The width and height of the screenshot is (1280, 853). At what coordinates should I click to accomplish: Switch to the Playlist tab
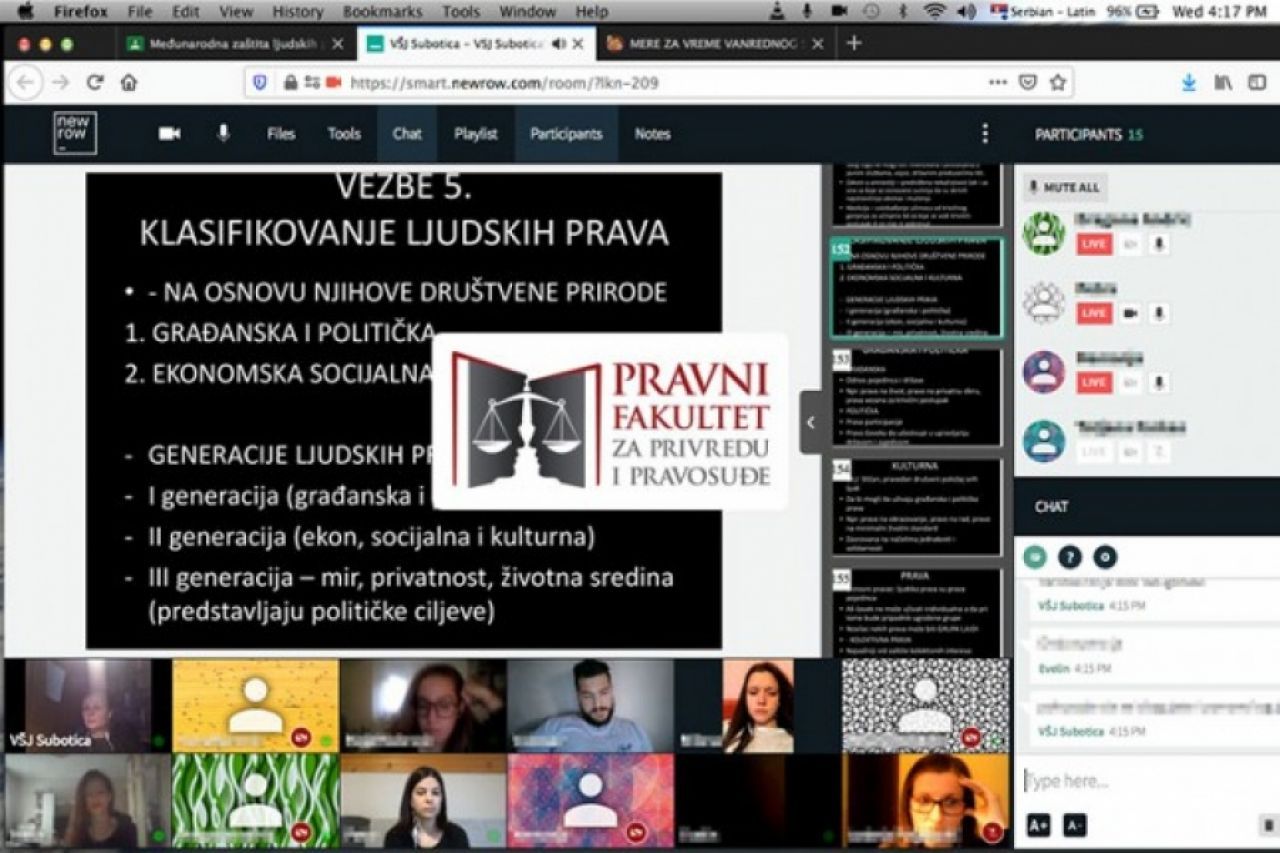tap(475, 134)
